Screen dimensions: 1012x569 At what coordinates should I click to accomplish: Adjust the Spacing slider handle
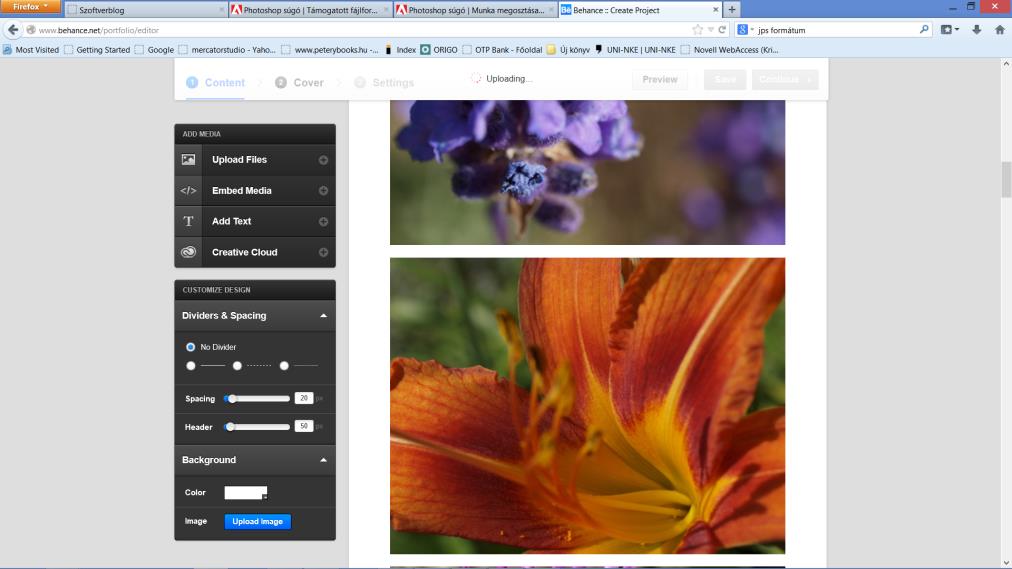tap(232, 399)
